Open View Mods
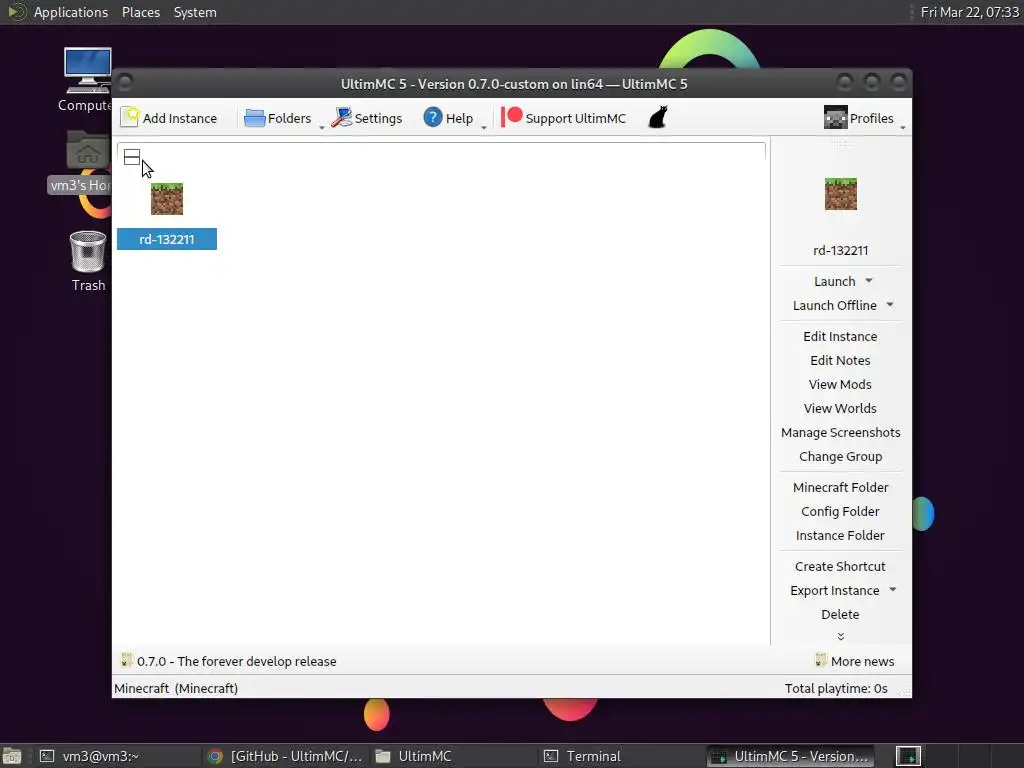This screenshot has height=768, width=1024. 840,385
